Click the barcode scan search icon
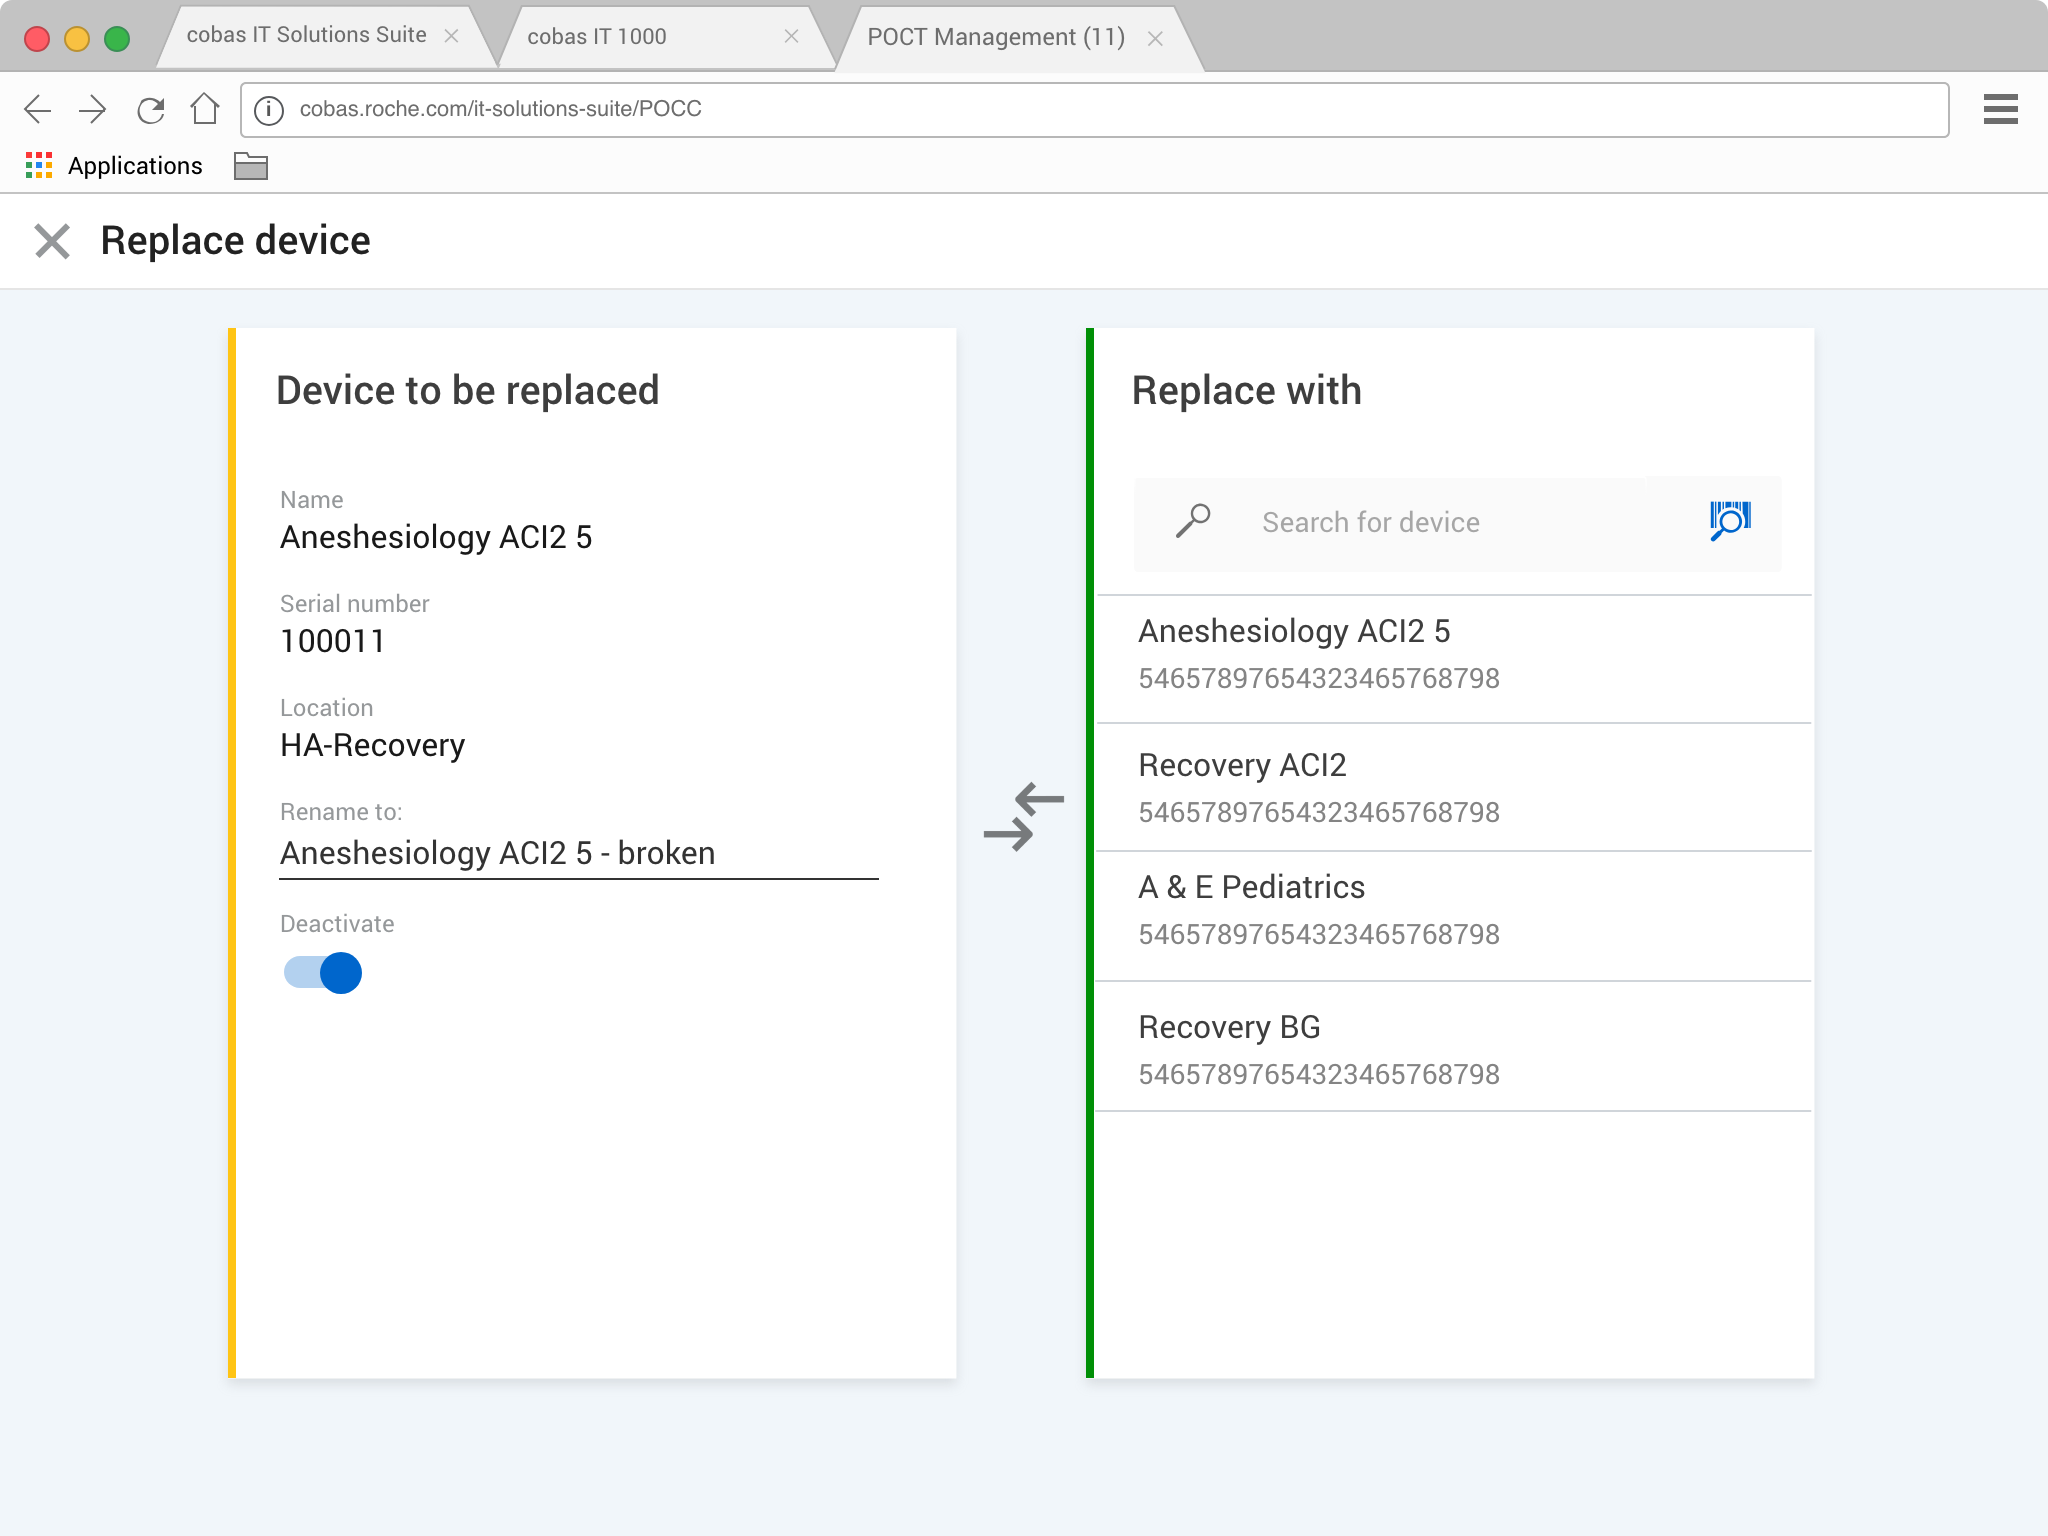This screenshot has height=1536, width=2048. tap(1730, 521)
